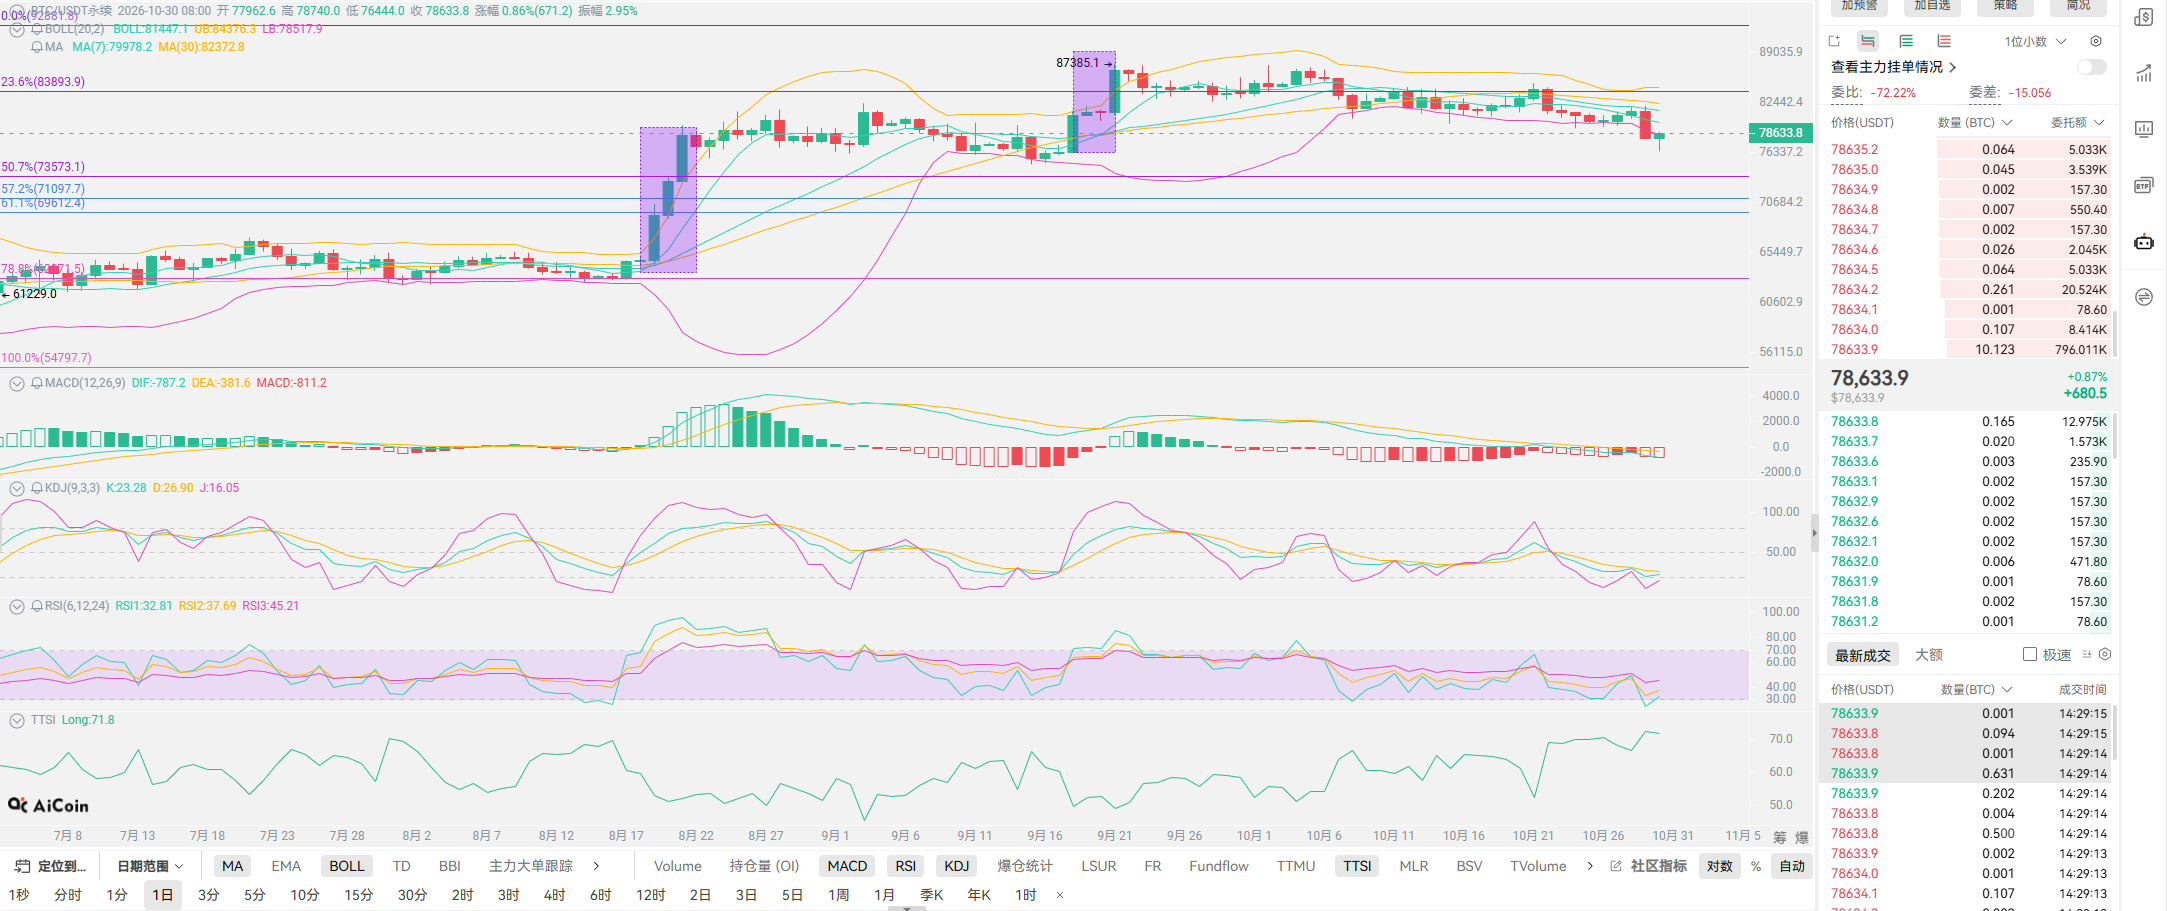
Task: Select the 15分 timeframe
Action: click(x=359, y=895)
